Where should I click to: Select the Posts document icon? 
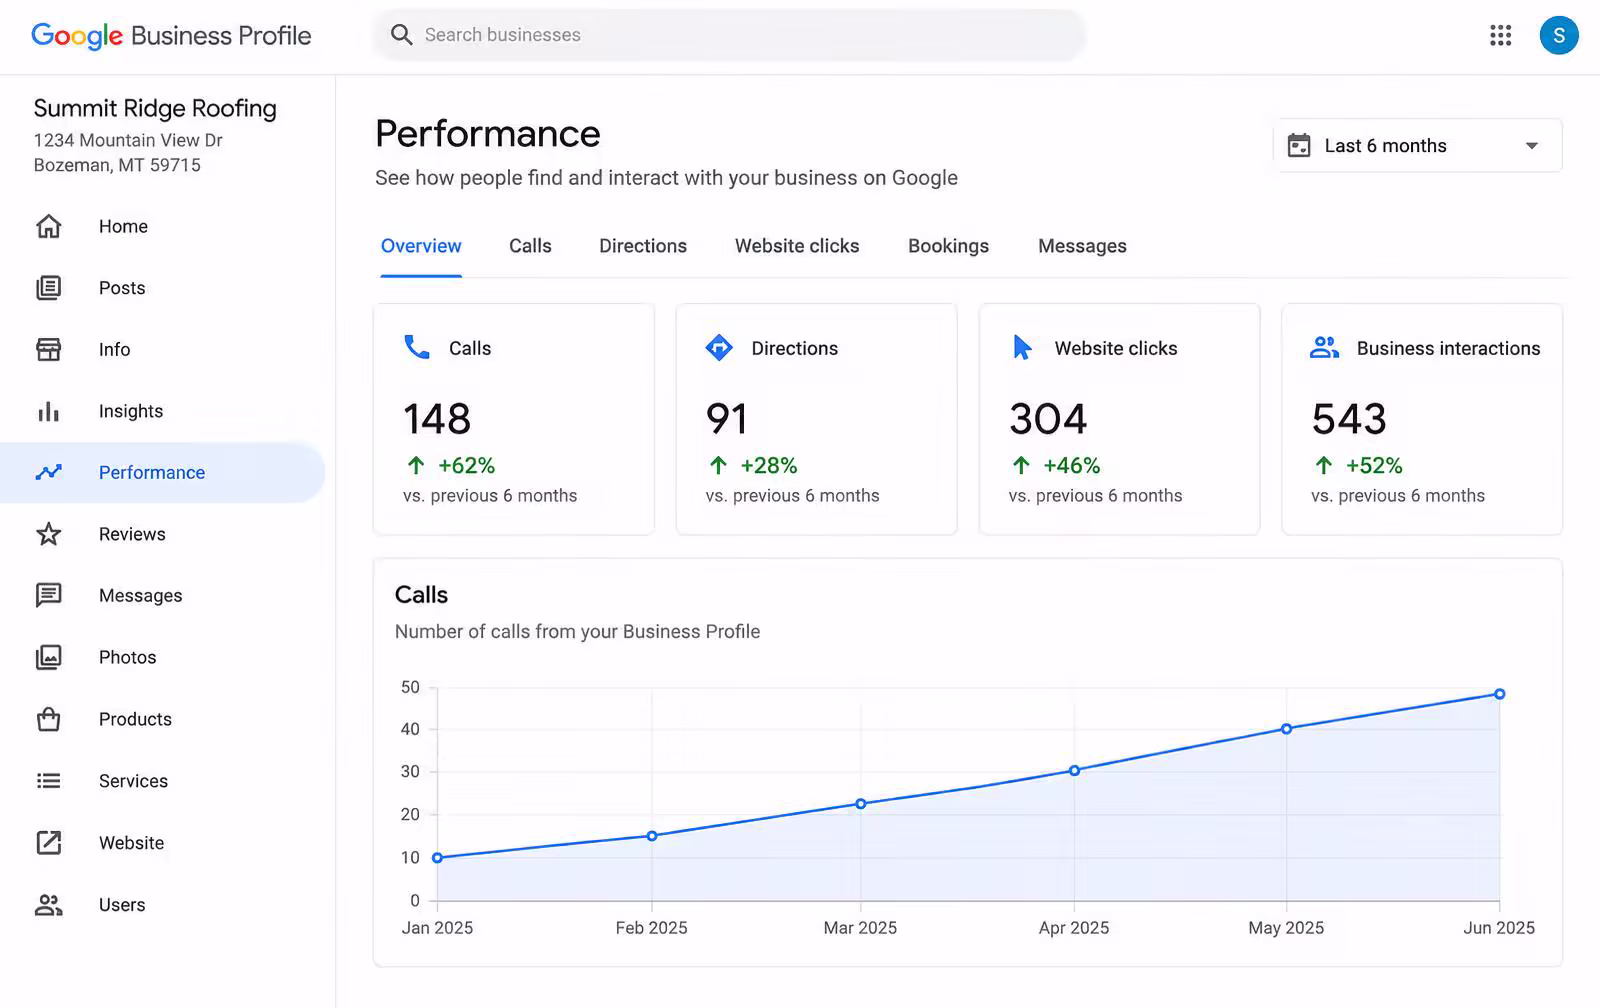point(48,288)
